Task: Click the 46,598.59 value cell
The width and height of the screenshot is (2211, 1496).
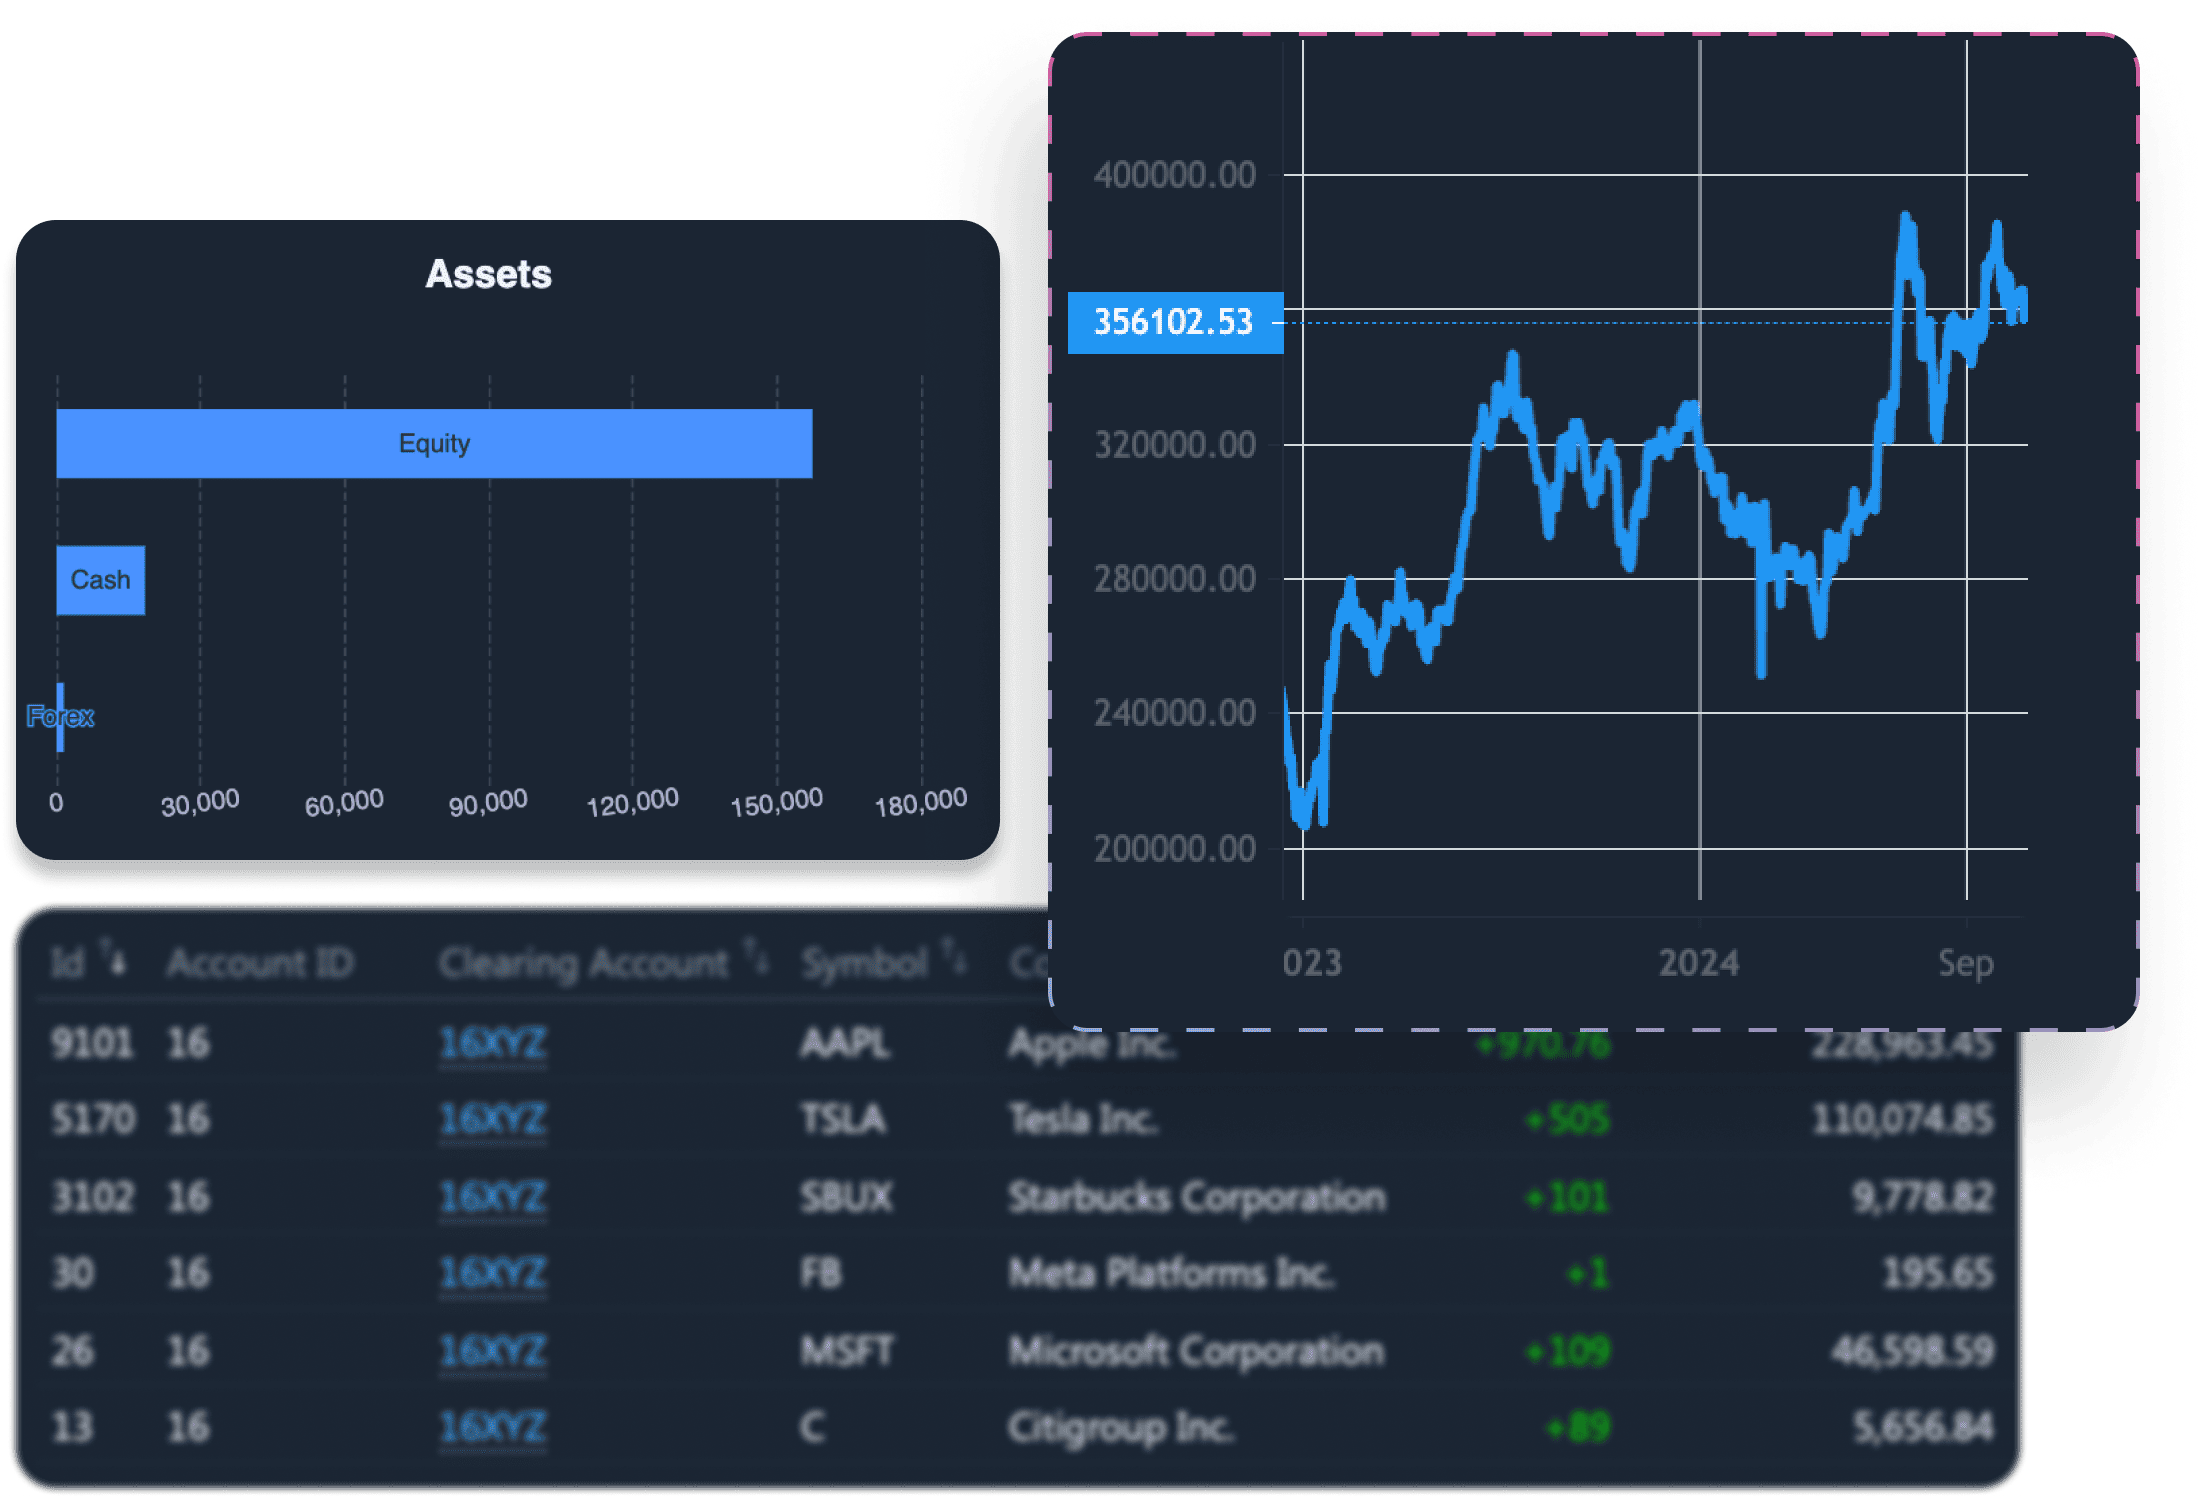Action: [x=1913, y=1351]
